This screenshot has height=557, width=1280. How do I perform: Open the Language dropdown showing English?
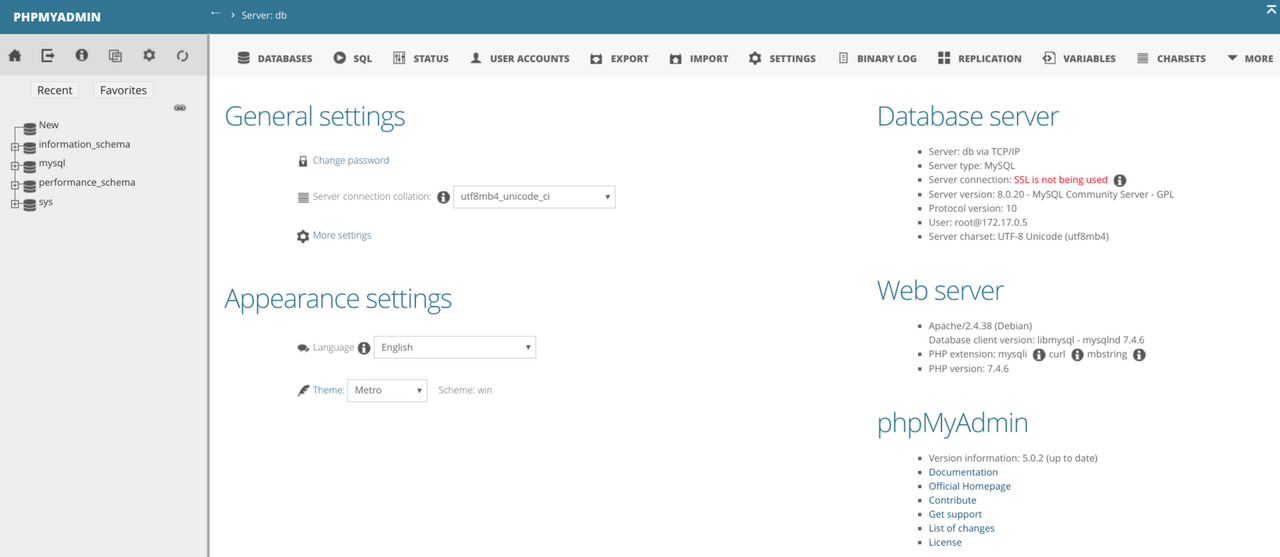click(x=455, y=347)
